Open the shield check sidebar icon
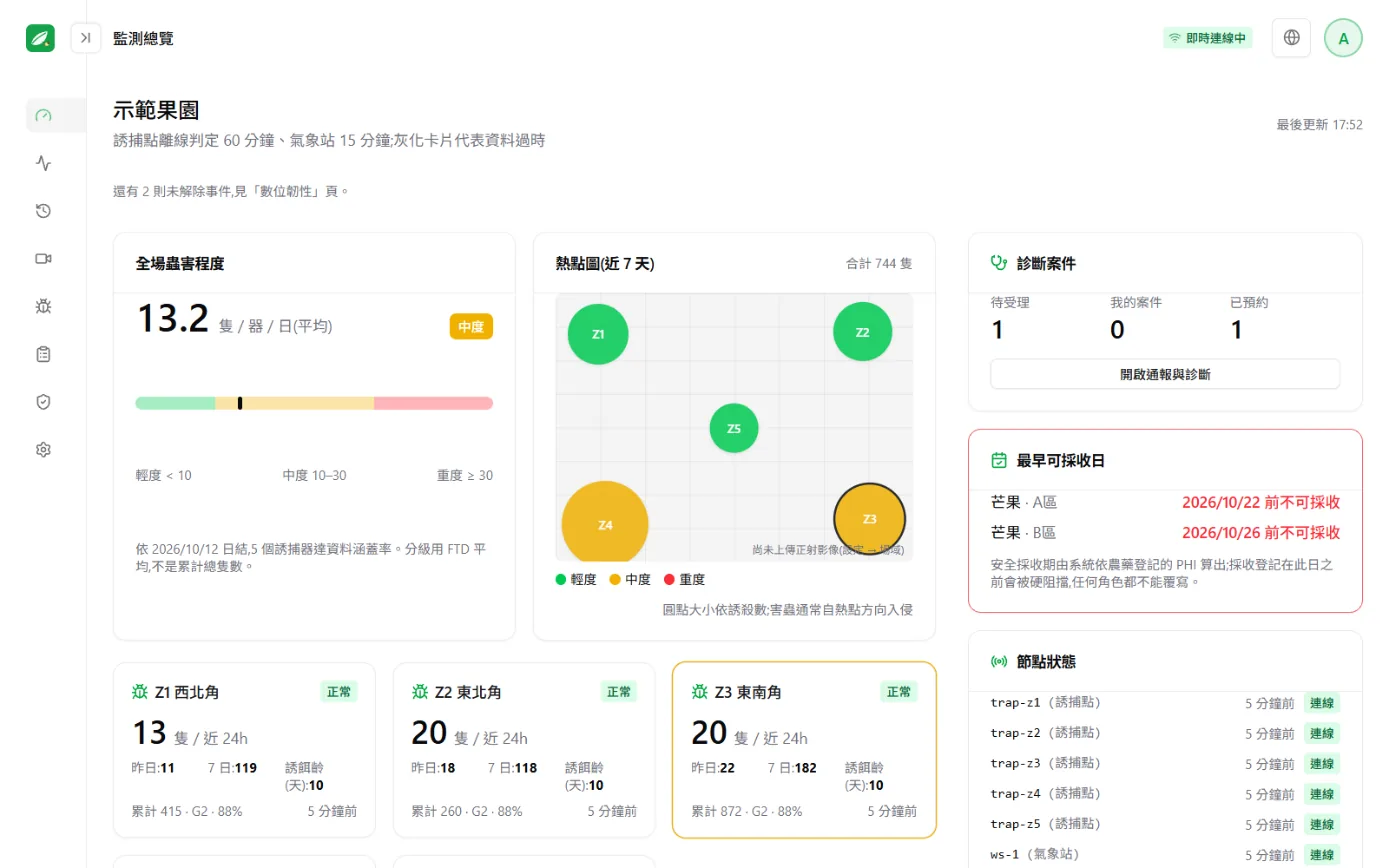Viewport: 1388px width, 868px height. pos(43,402)
